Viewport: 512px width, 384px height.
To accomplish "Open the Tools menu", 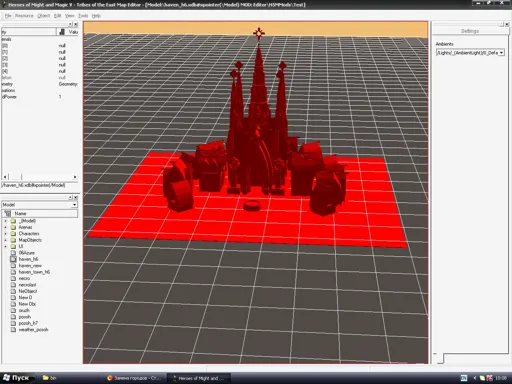I will pyautogui.click(x=83, y=16).
